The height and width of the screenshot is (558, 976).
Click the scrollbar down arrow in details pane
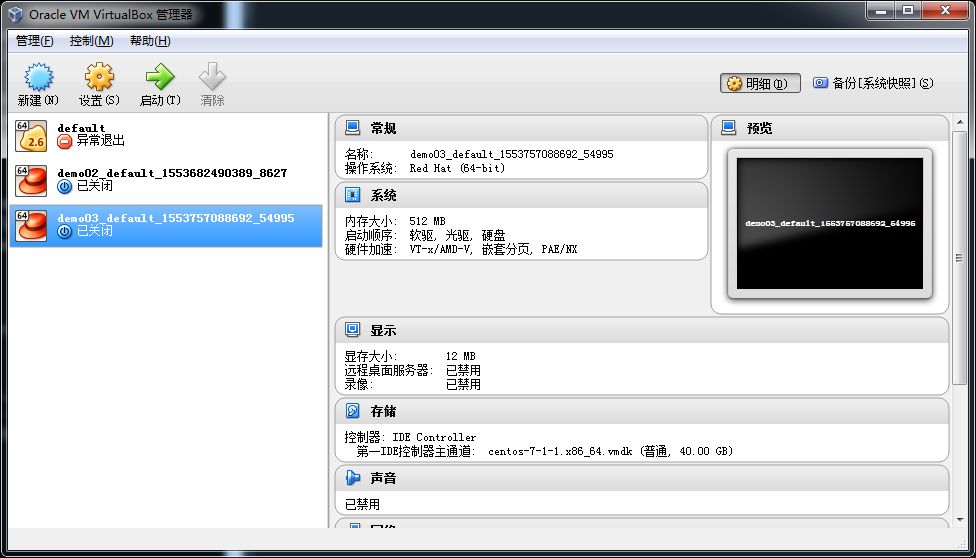click(959, 521)
